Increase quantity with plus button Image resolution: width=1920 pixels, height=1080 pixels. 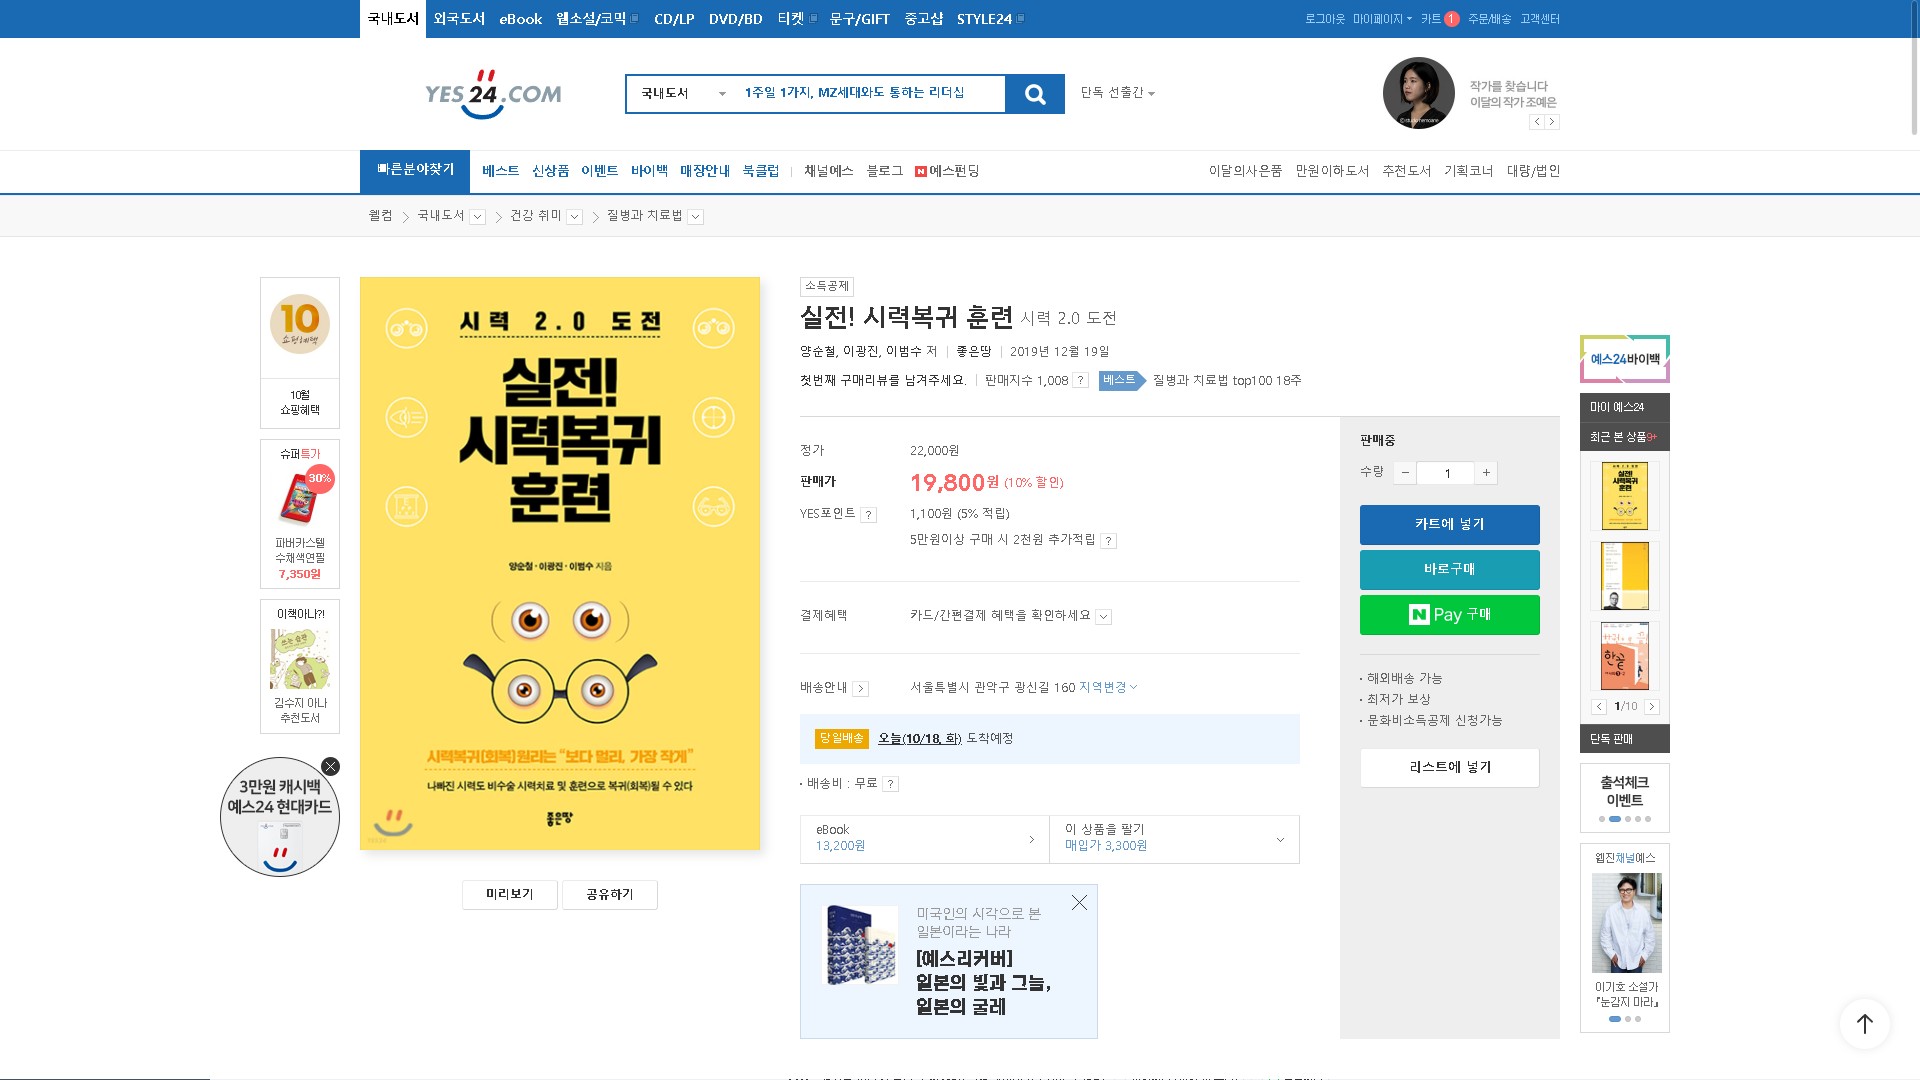point(1486,473)
